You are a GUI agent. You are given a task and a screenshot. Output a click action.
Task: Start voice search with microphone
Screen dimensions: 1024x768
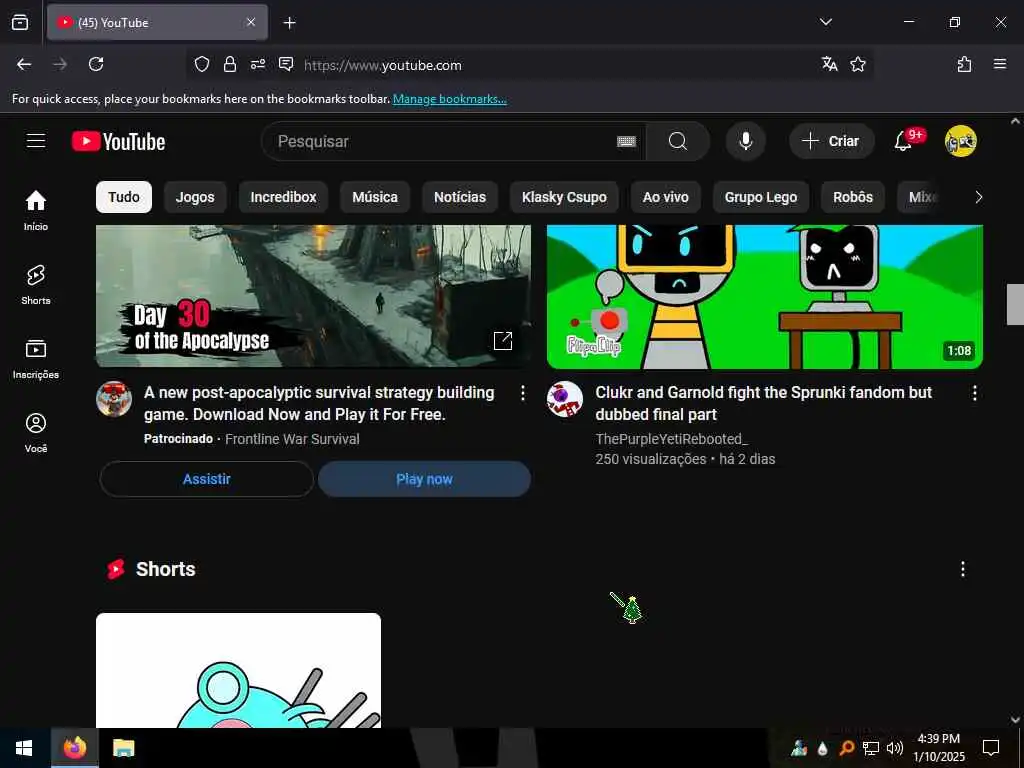(745, 141)
